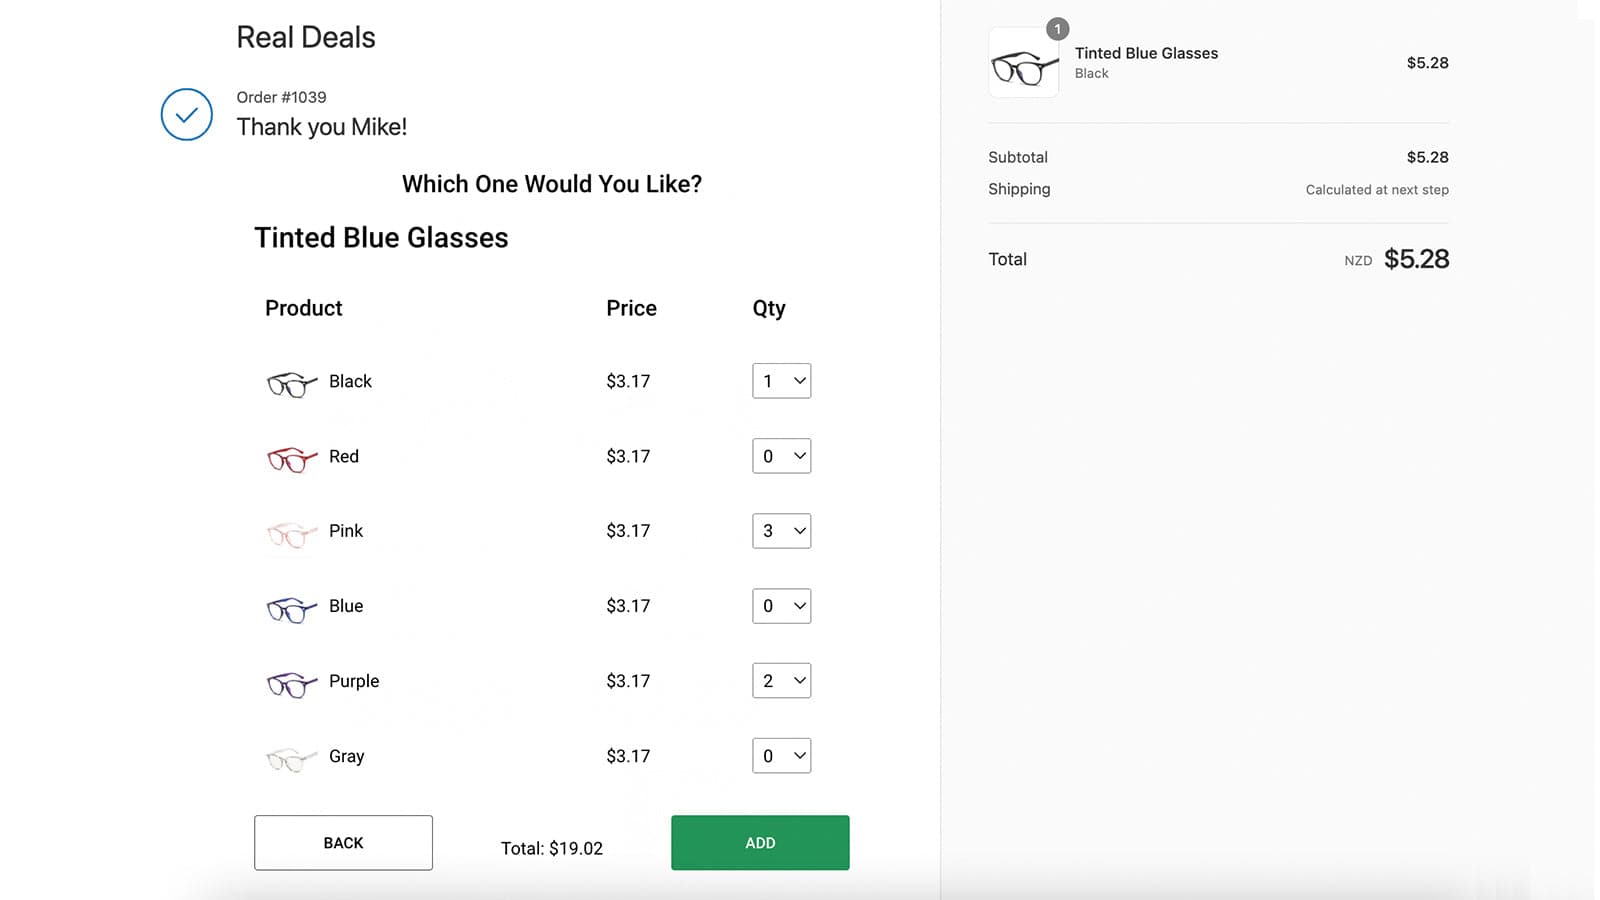Image resolution: width=1600 pixels, height=900 pixels.
Task: Click the Total: $19.02 text
Action: coord(551,847)
